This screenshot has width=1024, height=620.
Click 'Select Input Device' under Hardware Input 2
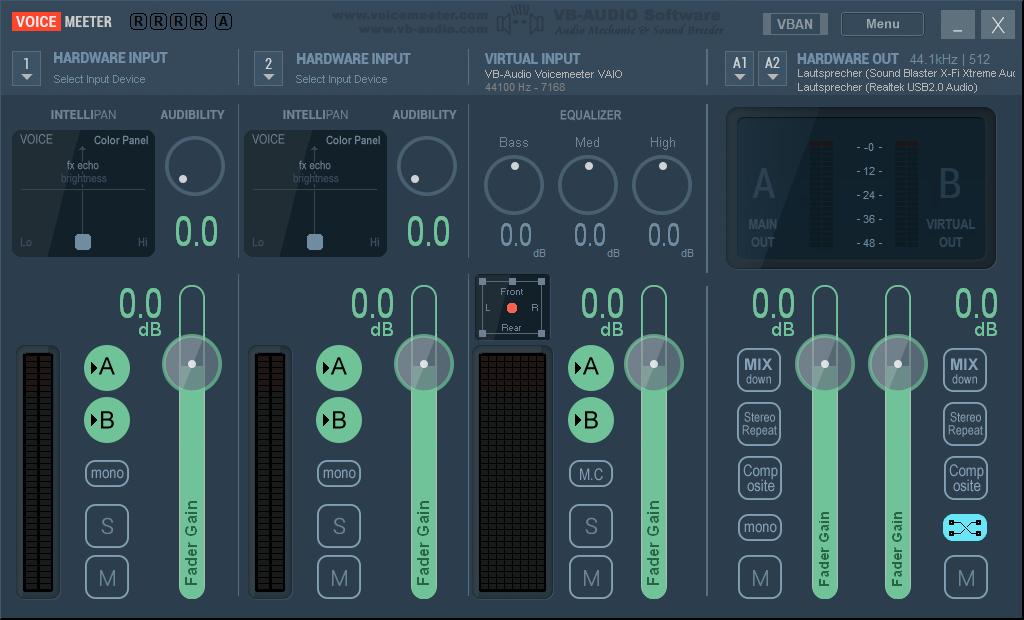[341, 79]
